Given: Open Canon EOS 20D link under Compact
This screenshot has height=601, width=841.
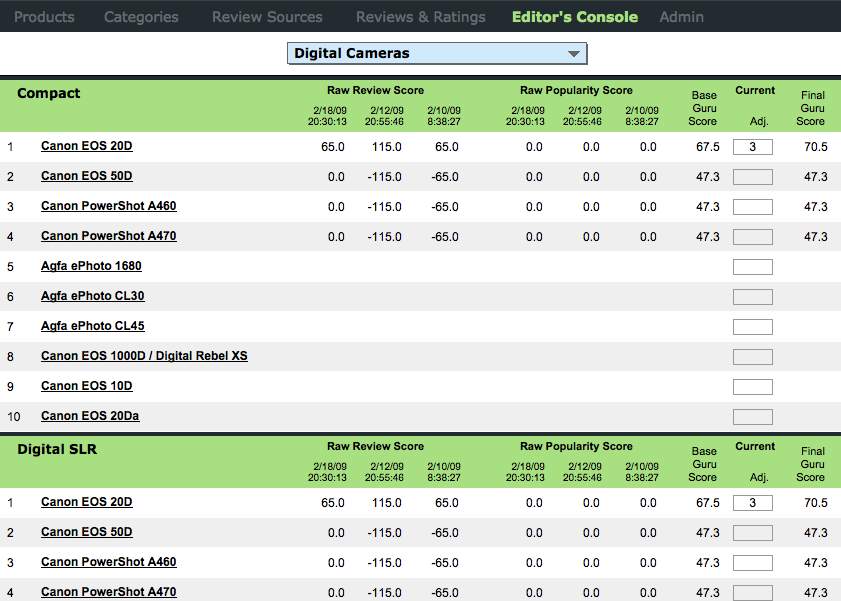Looking at the screenshot, I should [86, 146].
